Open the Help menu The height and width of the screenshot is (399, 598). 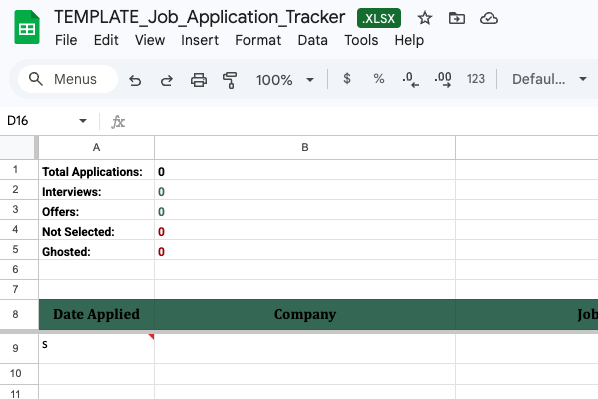pyautogui.click(x=409, y=40)
